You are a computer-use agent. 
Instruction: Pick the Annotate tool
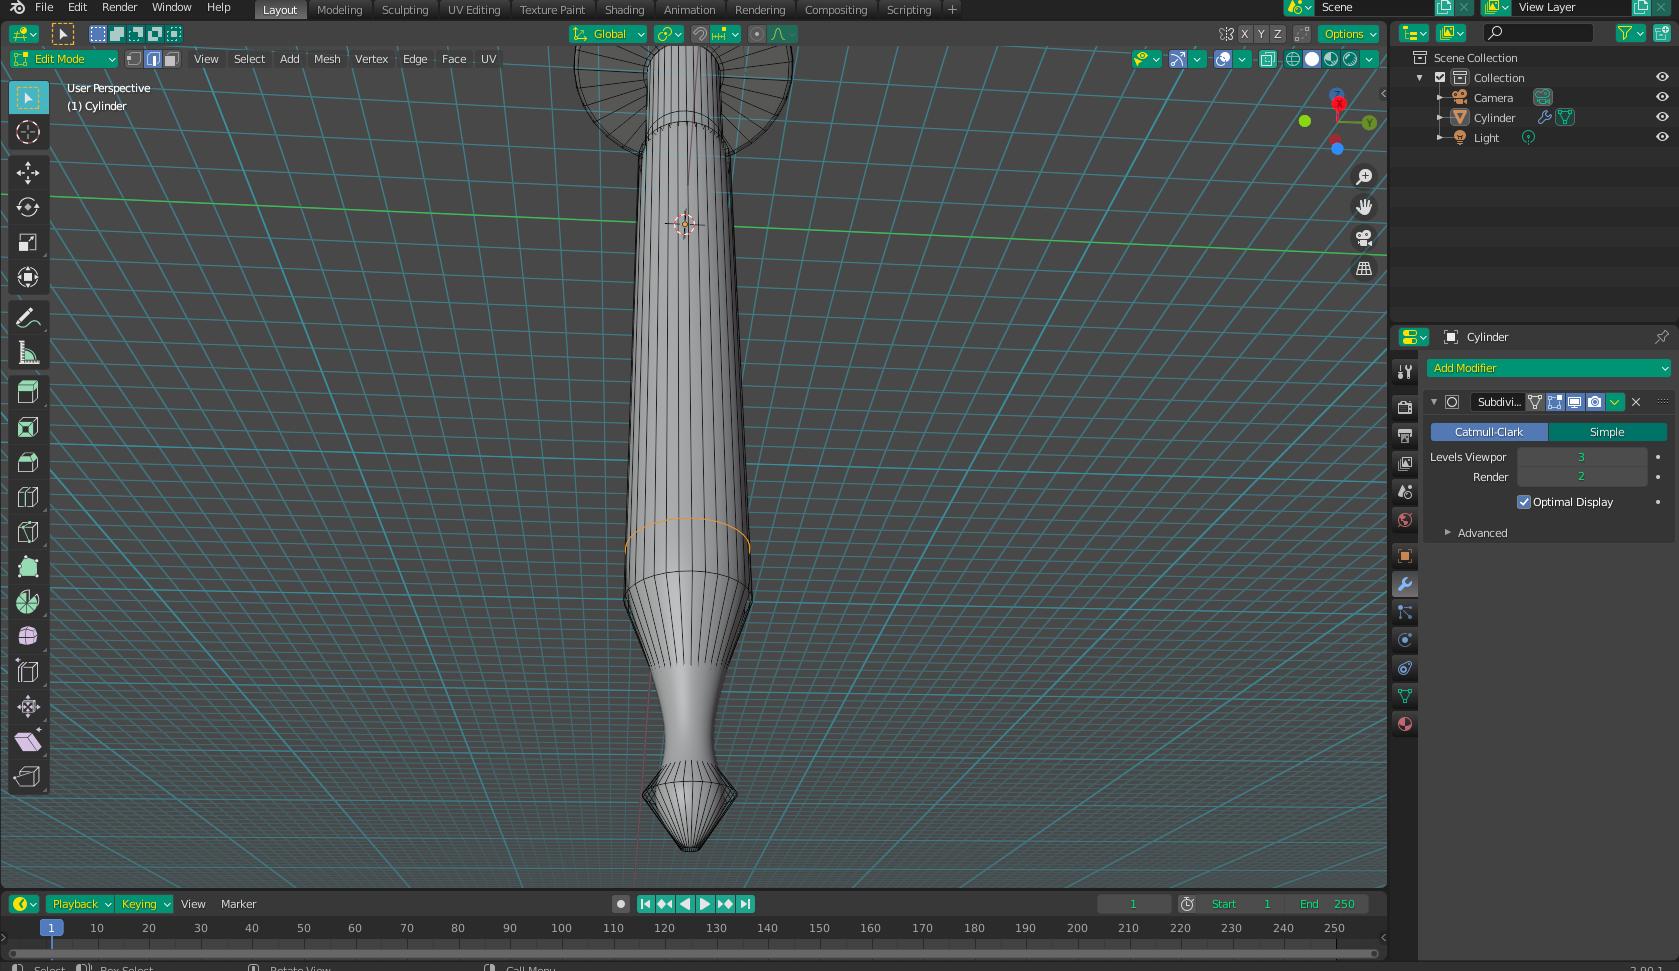[x=28, y=318]
